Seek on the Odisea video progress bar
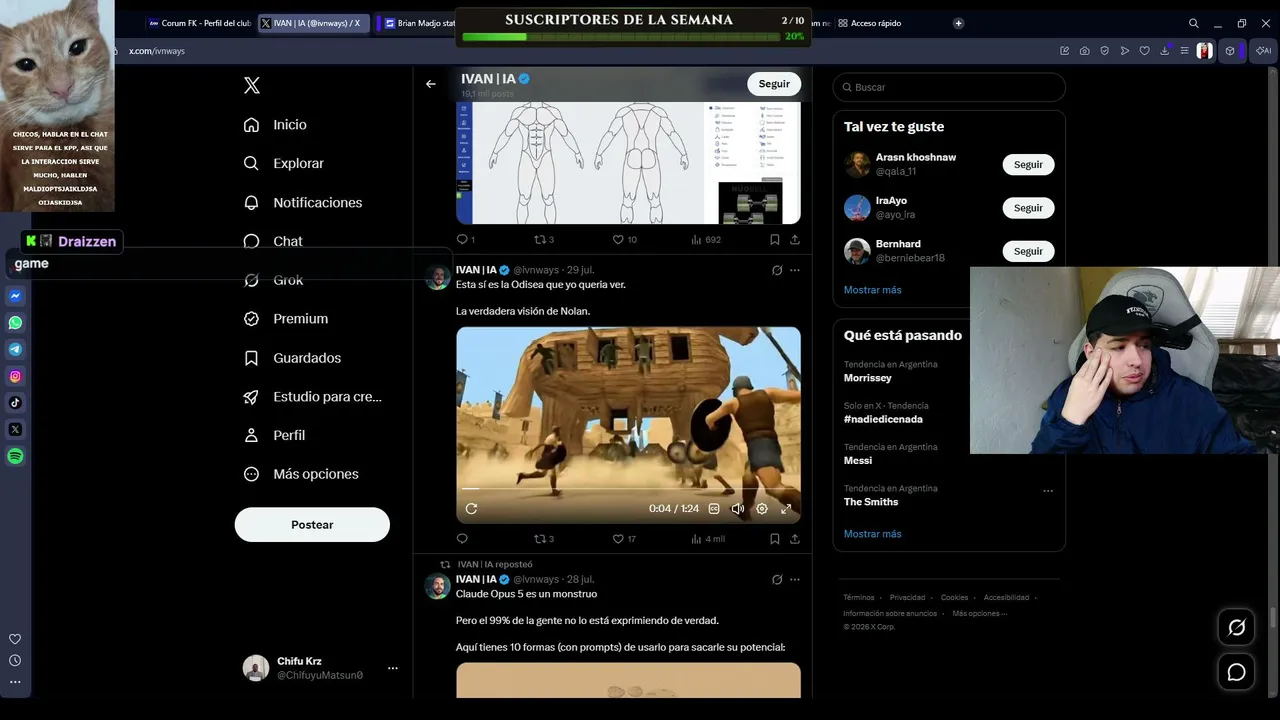The image size is (1280, 720). (628, 489)
